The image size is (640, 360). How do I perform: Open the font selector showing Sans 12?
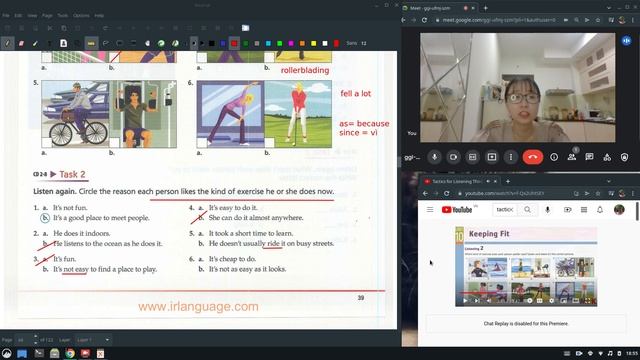356,43
